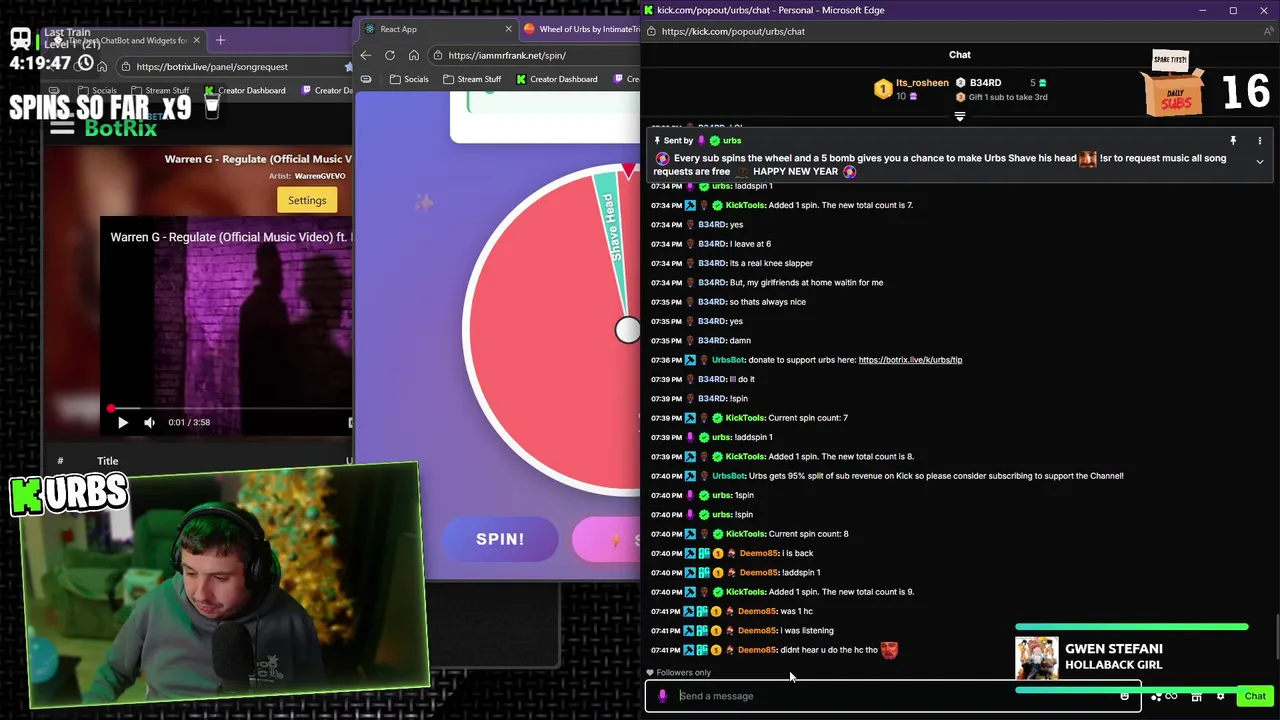Click B34RD in the gift leaderboard

pyautogui.click(x=985, y=83)
